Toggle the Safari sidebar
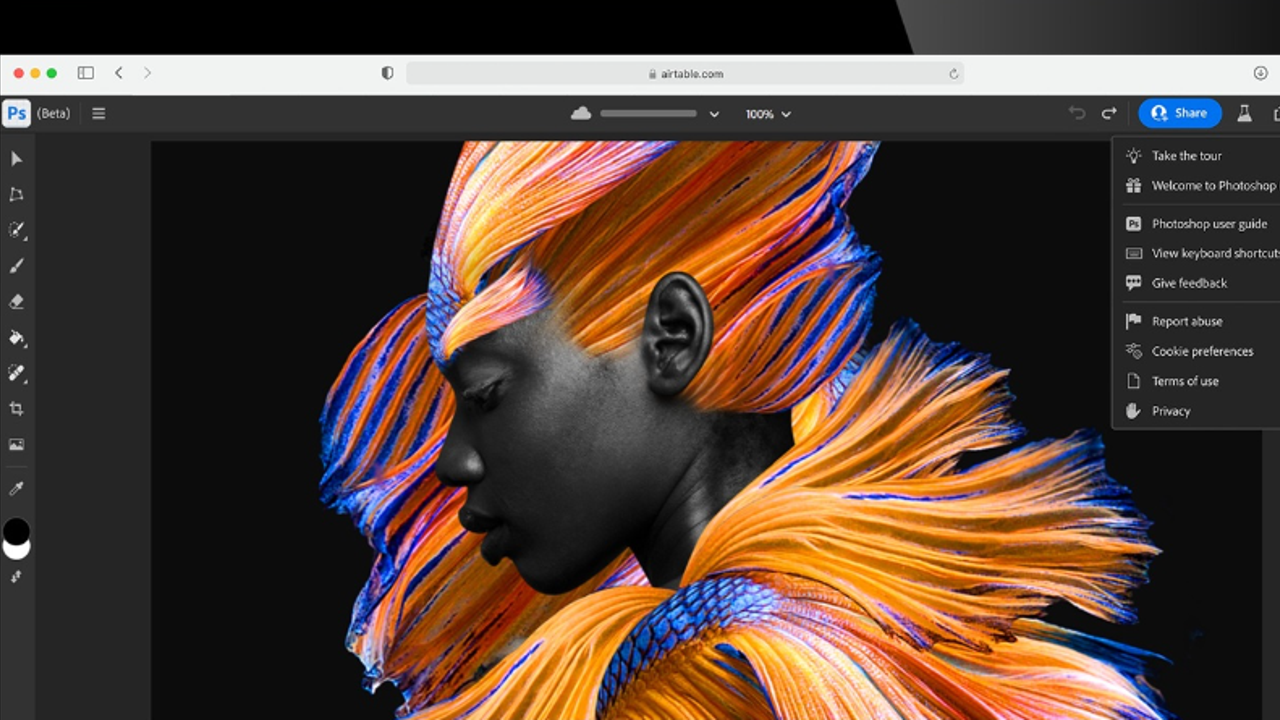This screenshot has height=720, width=1280. [x=86, y=72]
